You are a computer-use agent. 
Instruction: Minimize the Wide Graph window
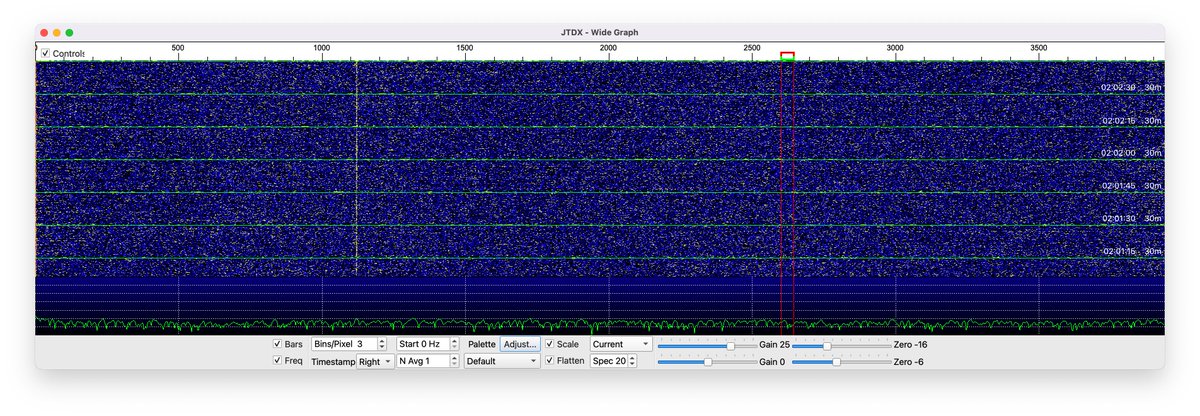[57, 33]
